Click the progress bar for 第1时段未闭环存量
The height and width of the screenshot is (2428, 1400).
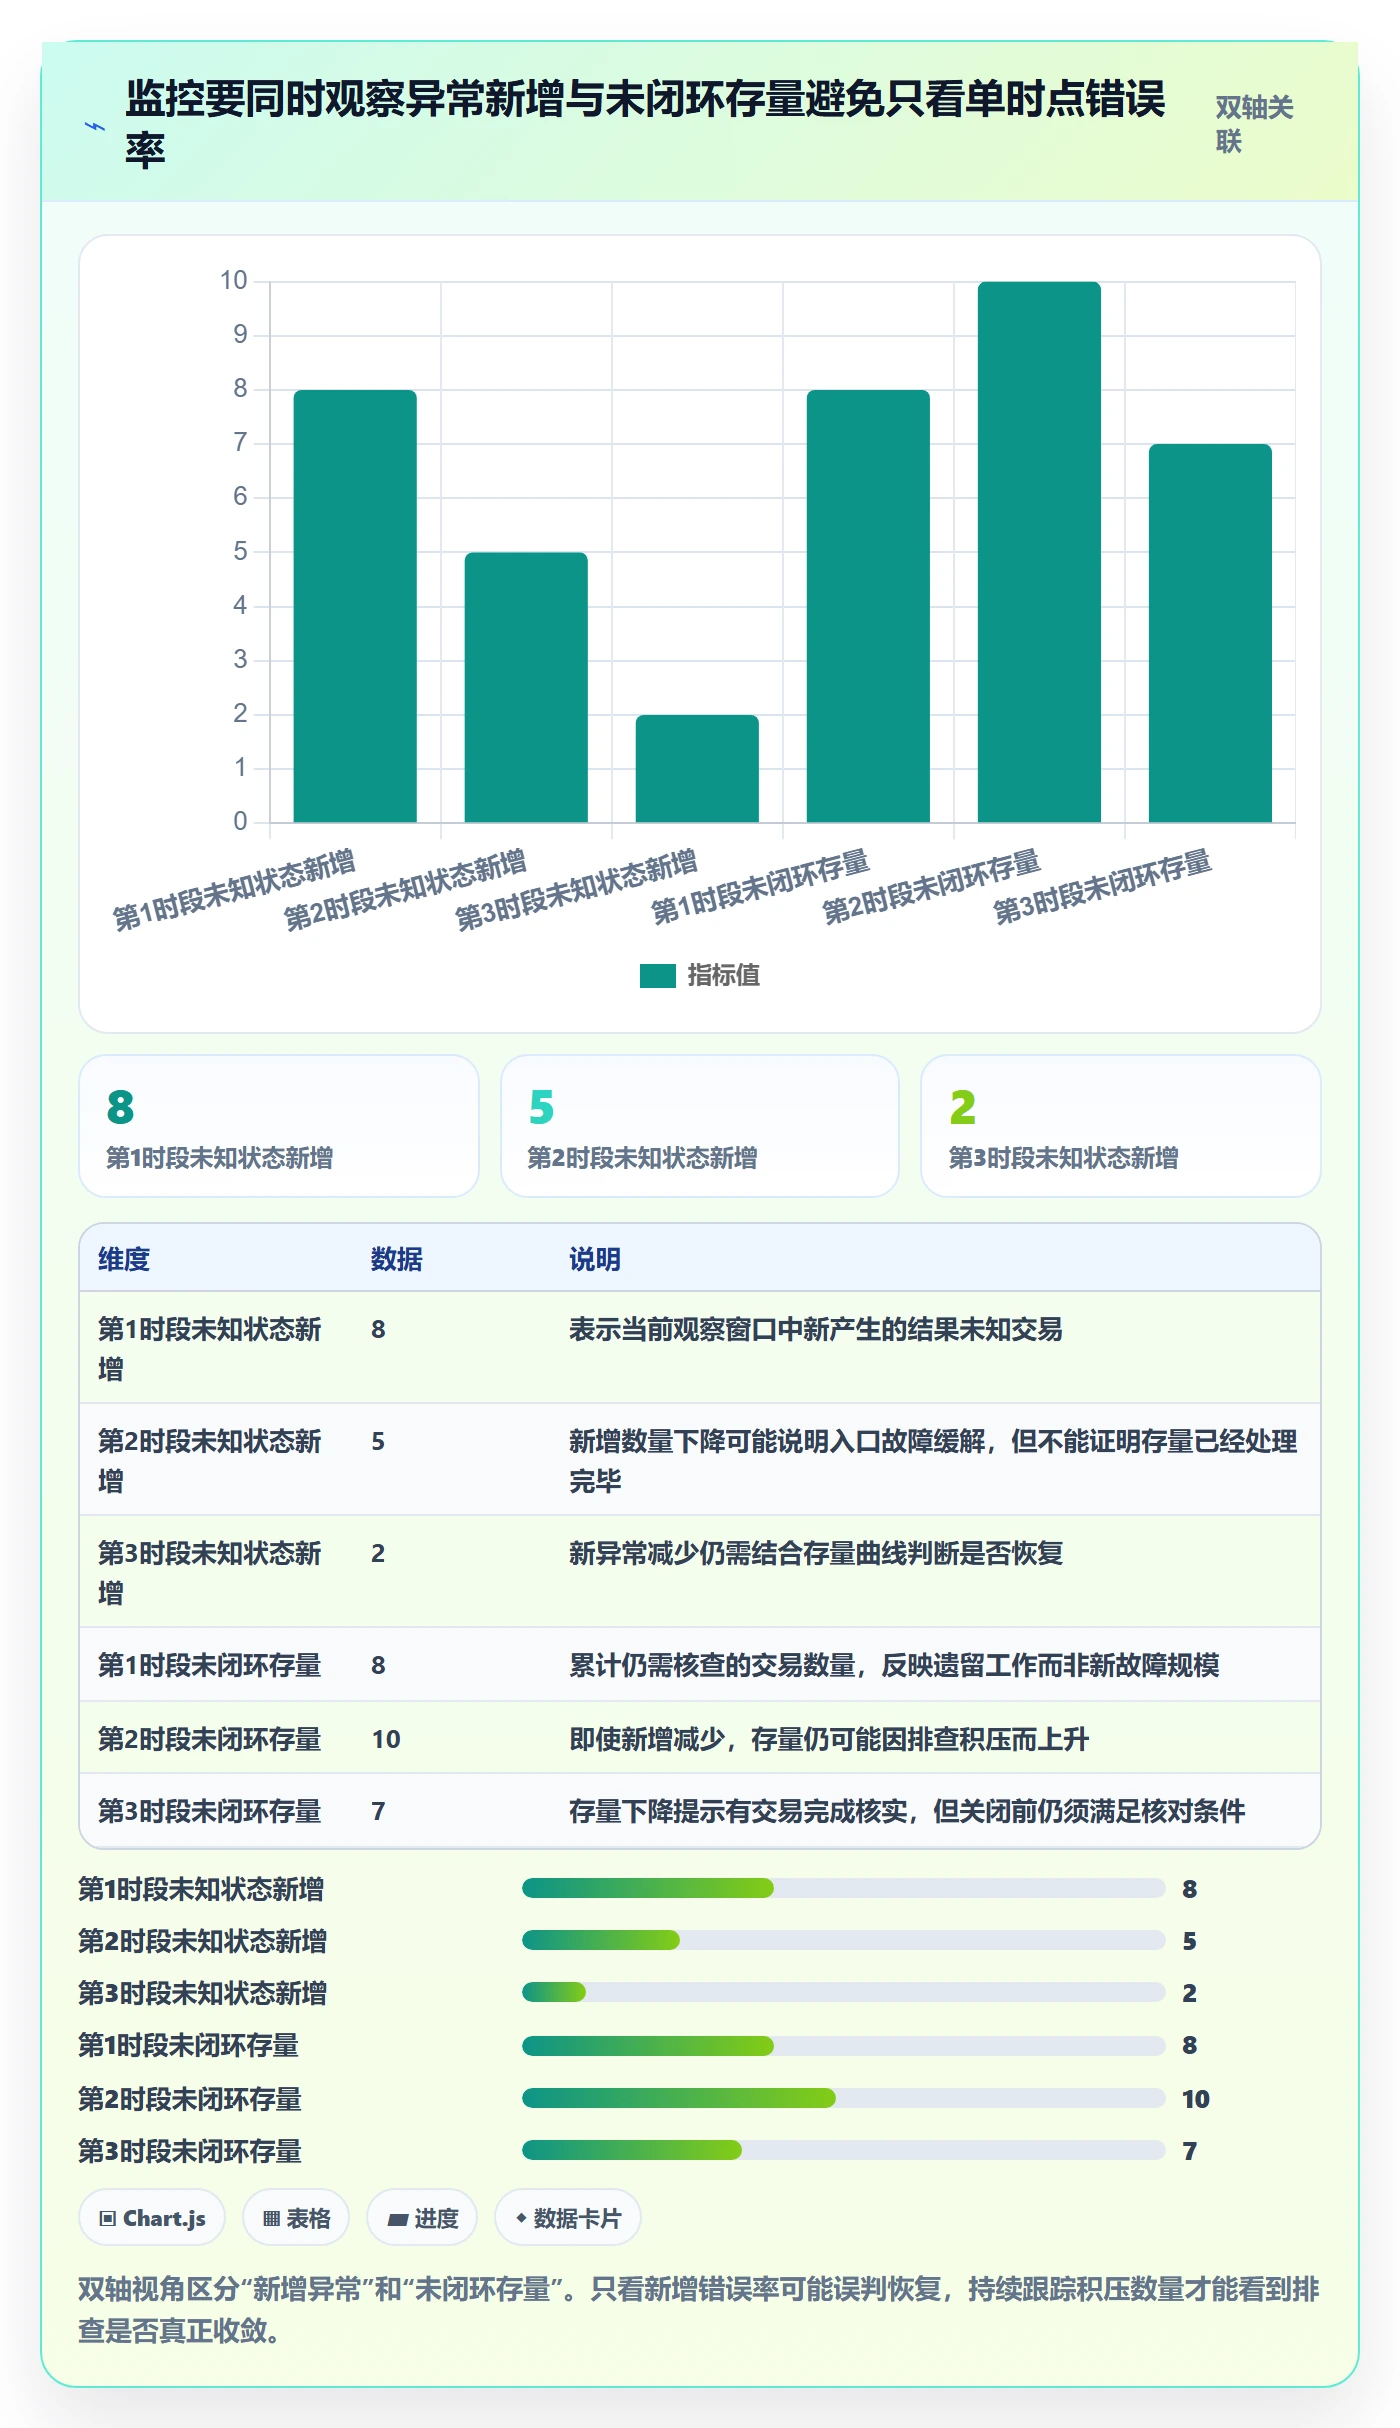843,2046
